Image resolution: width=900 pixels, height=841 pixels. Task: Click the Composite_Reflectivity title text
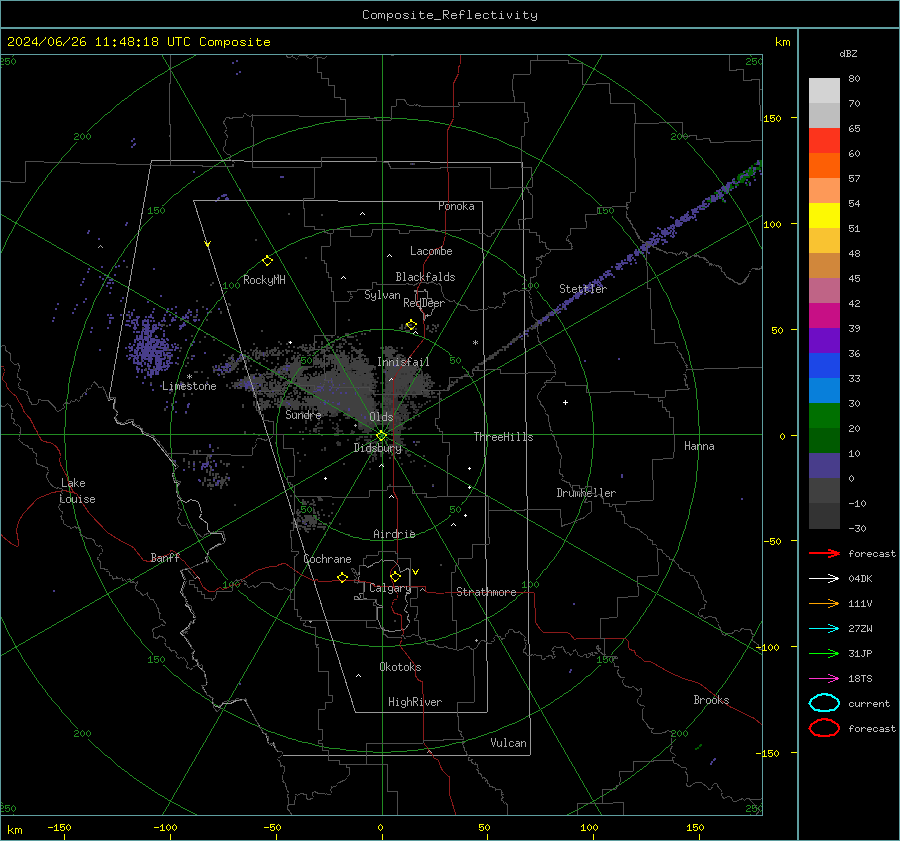(x=449, y=15)
